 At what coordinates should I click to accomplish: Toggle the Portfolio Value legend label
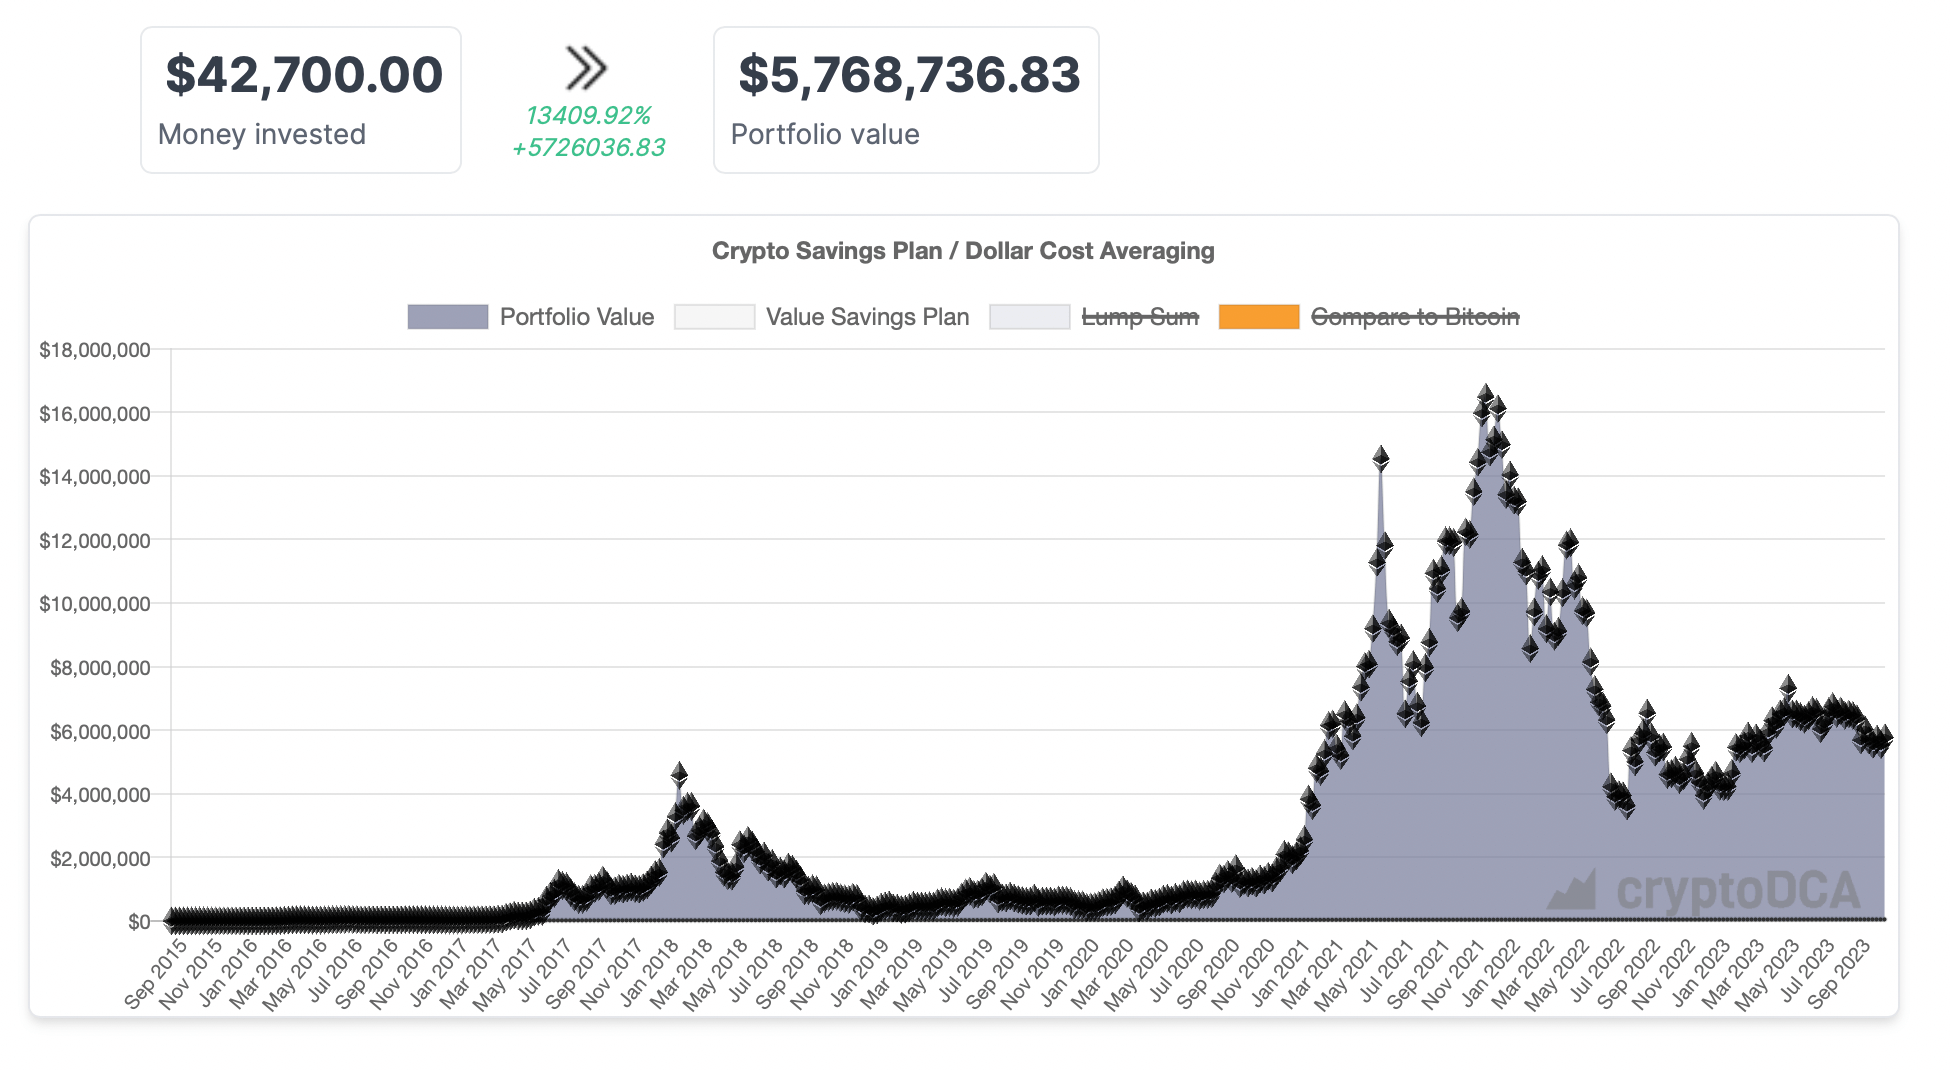pyautogui.click(x=576, y=317)
